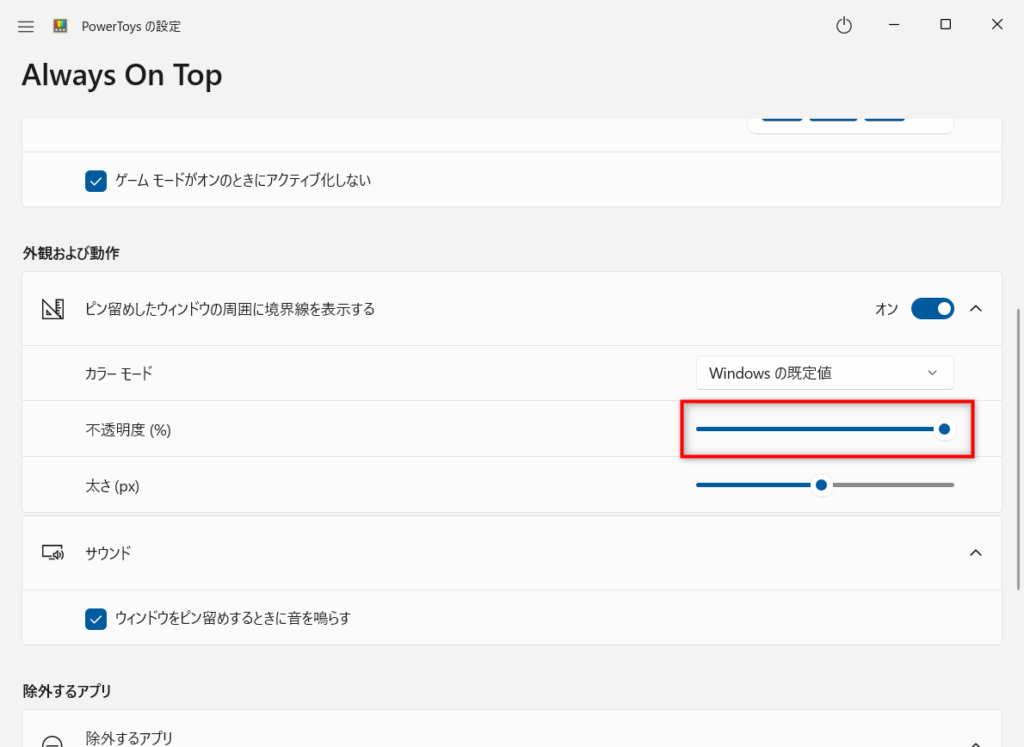Minimize the PowerToys settings window
Screen dimensions: 1024x747
point(894,25)
